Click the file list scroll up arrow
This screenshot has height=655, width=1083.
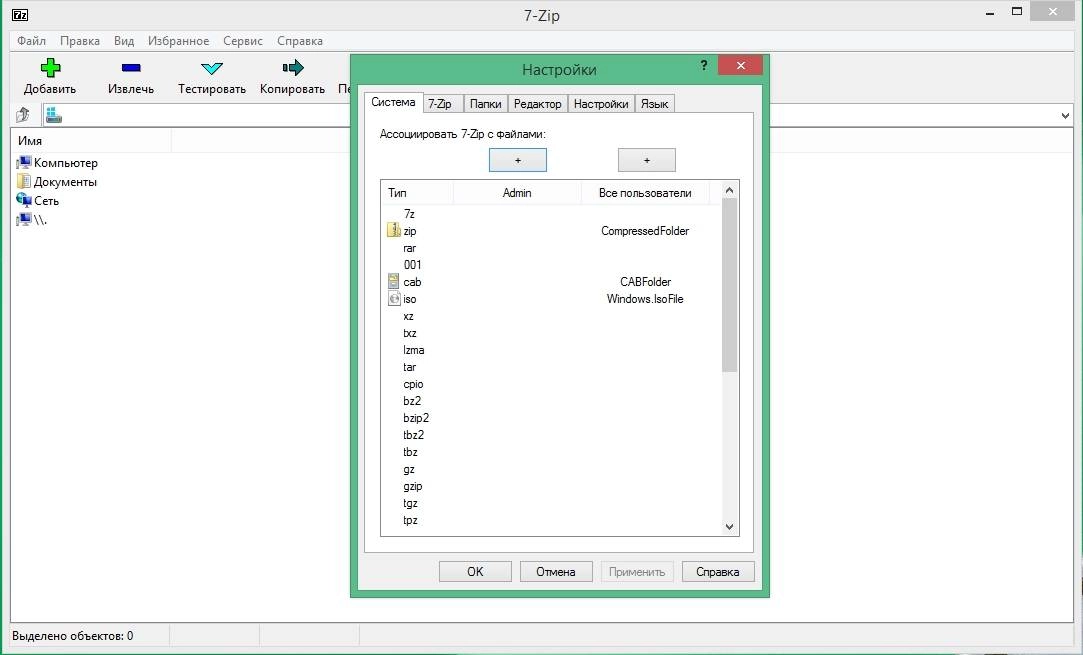pos(729,190)
